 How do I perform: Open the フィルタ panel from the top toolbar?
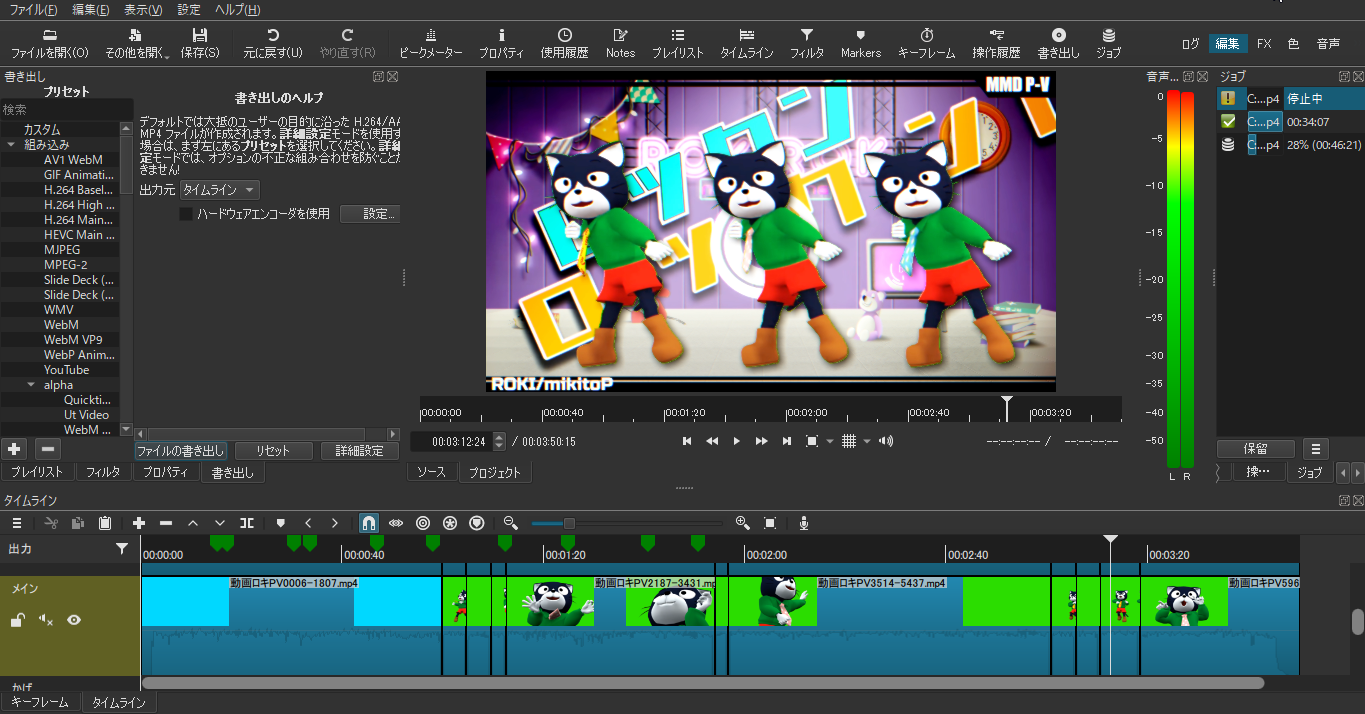pyautogui.click(x=806, y=43)
